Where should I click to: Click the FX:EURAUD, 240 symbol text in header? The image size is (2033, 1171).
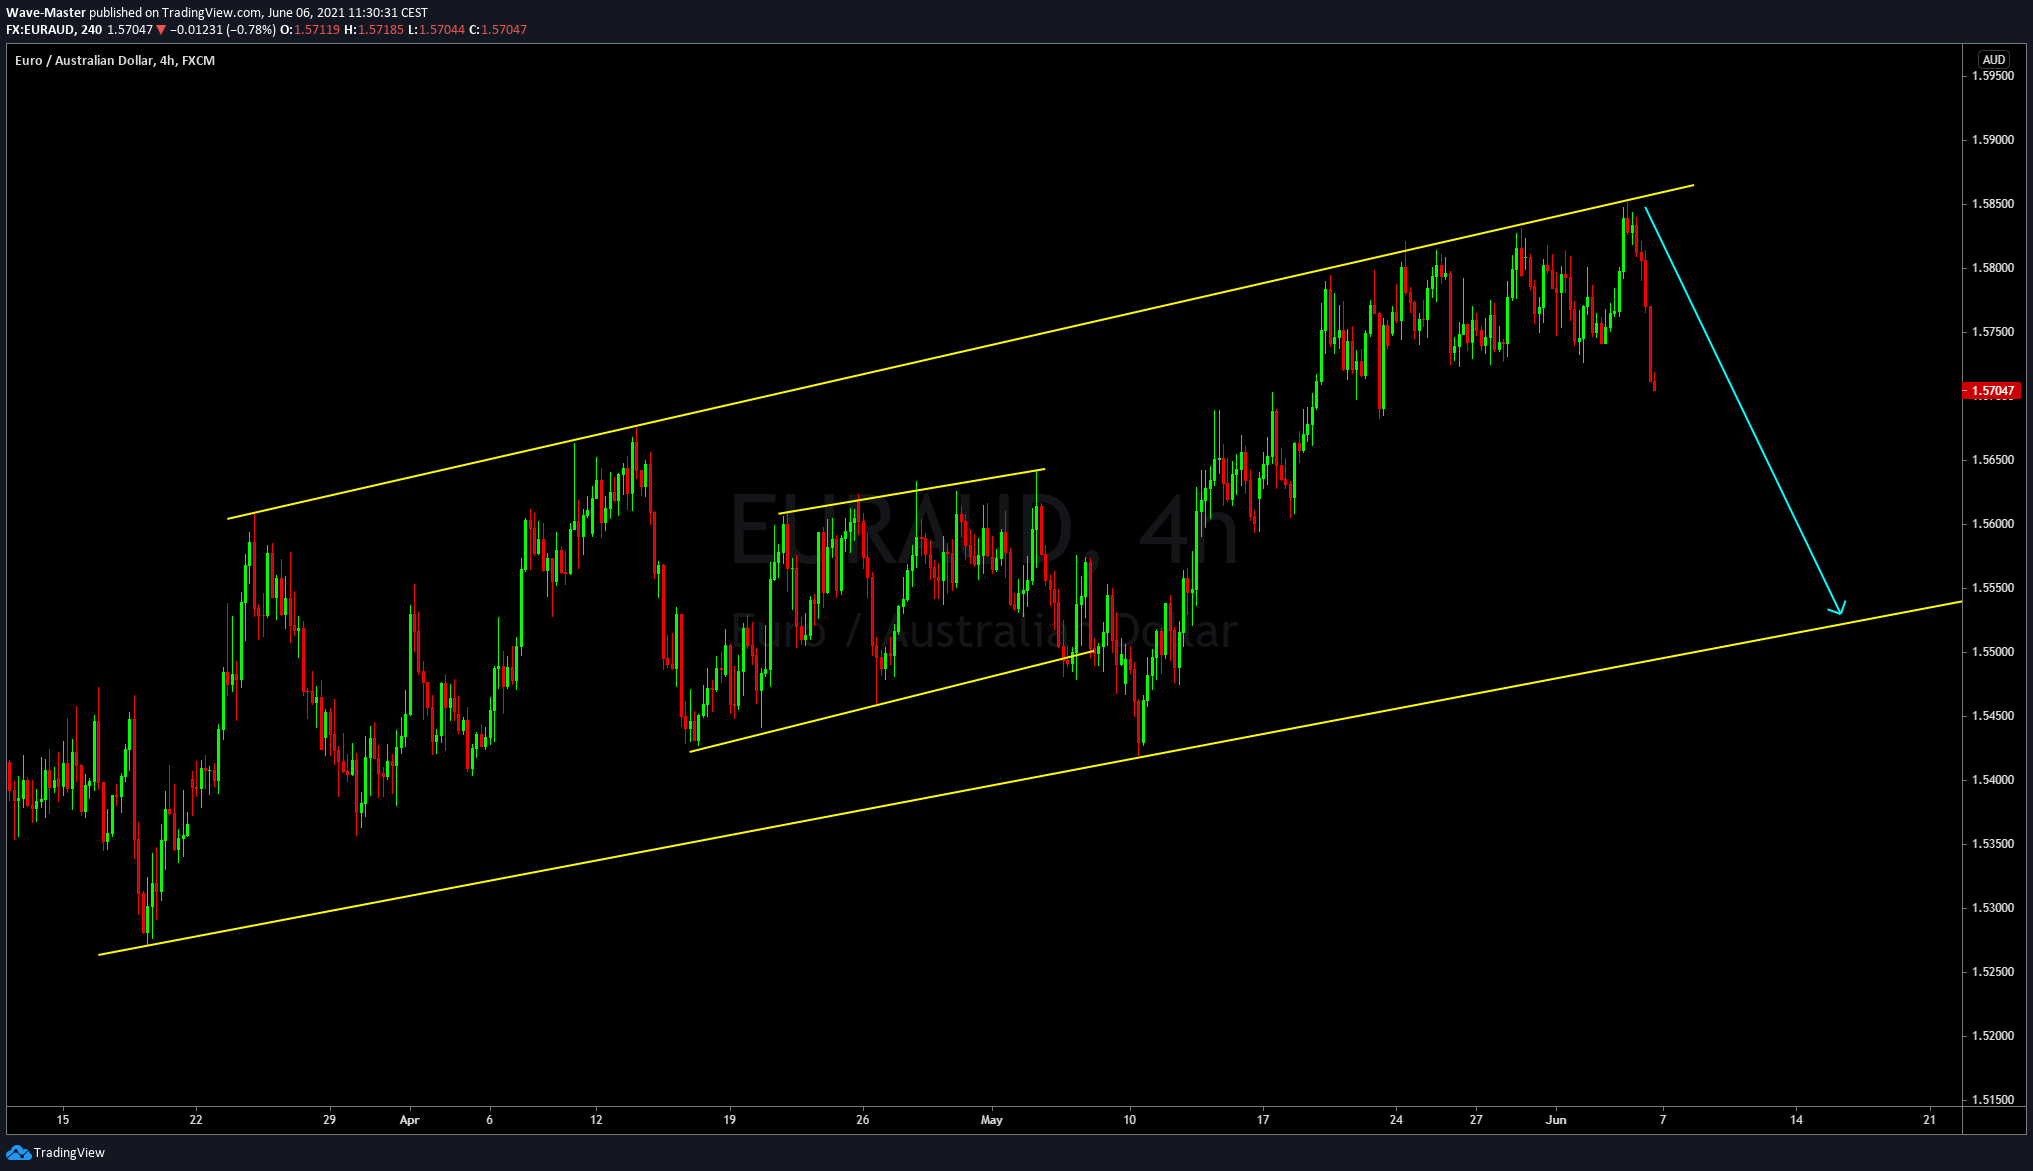(x=54, y=30)
